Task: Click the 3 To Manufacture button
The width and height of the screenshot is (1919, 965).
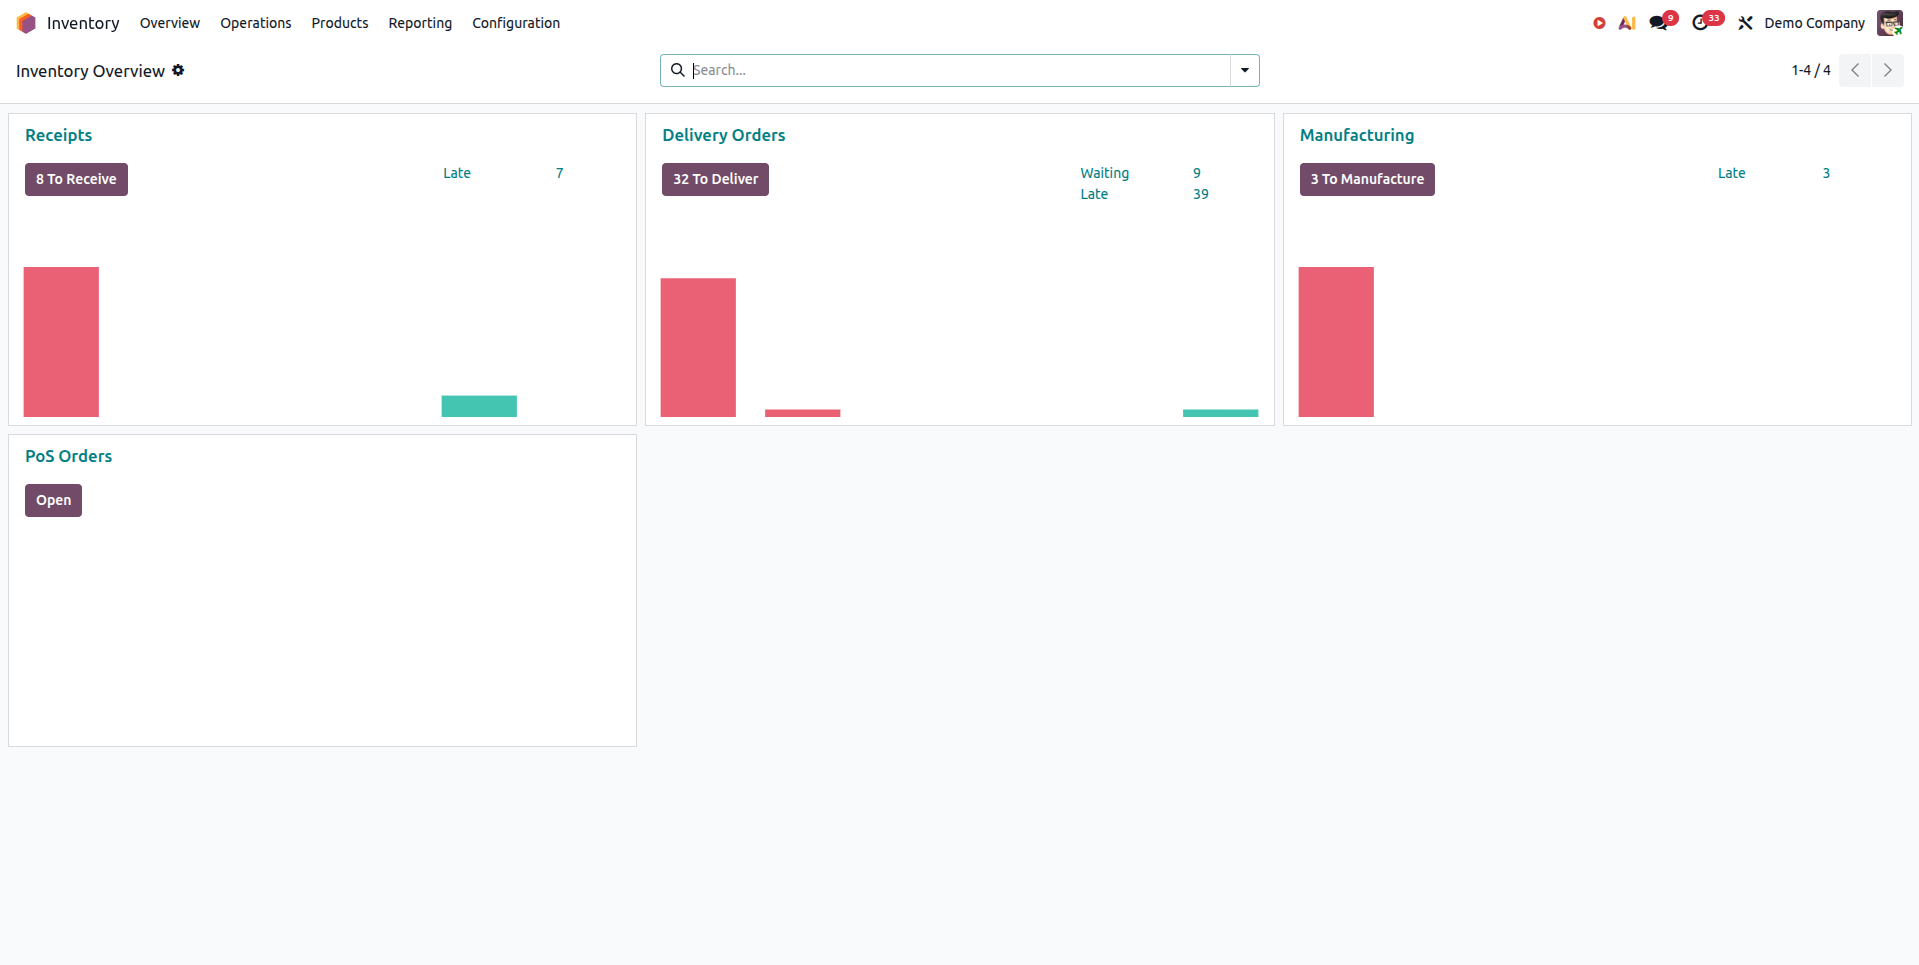Action: [1367, 179]
